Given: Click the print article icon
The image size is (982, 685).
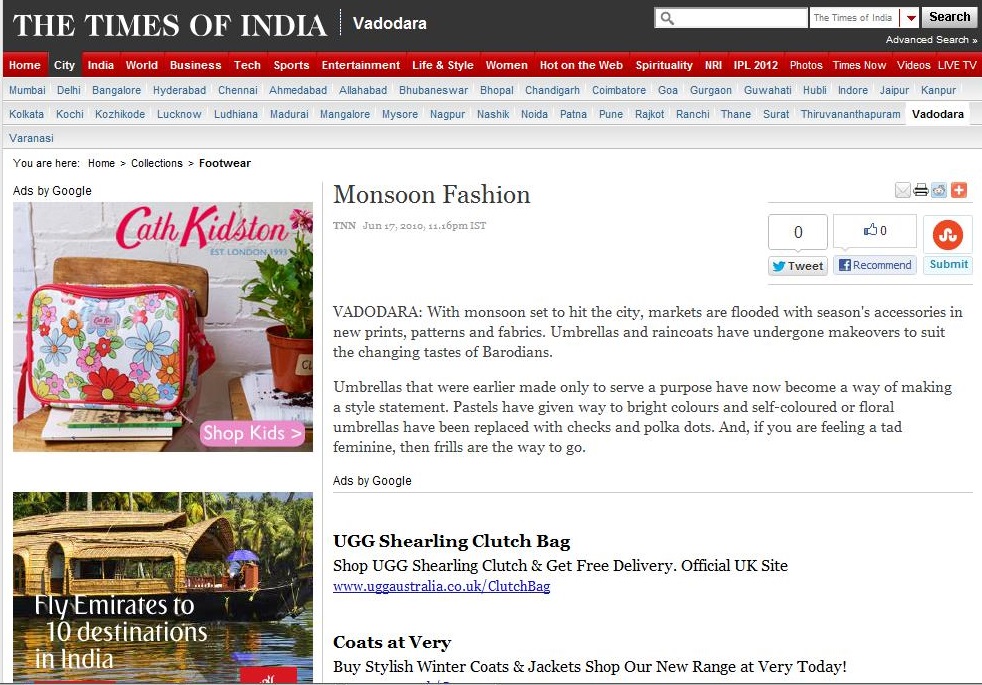Looking at the screenshot, I should [x=921, y=190].
